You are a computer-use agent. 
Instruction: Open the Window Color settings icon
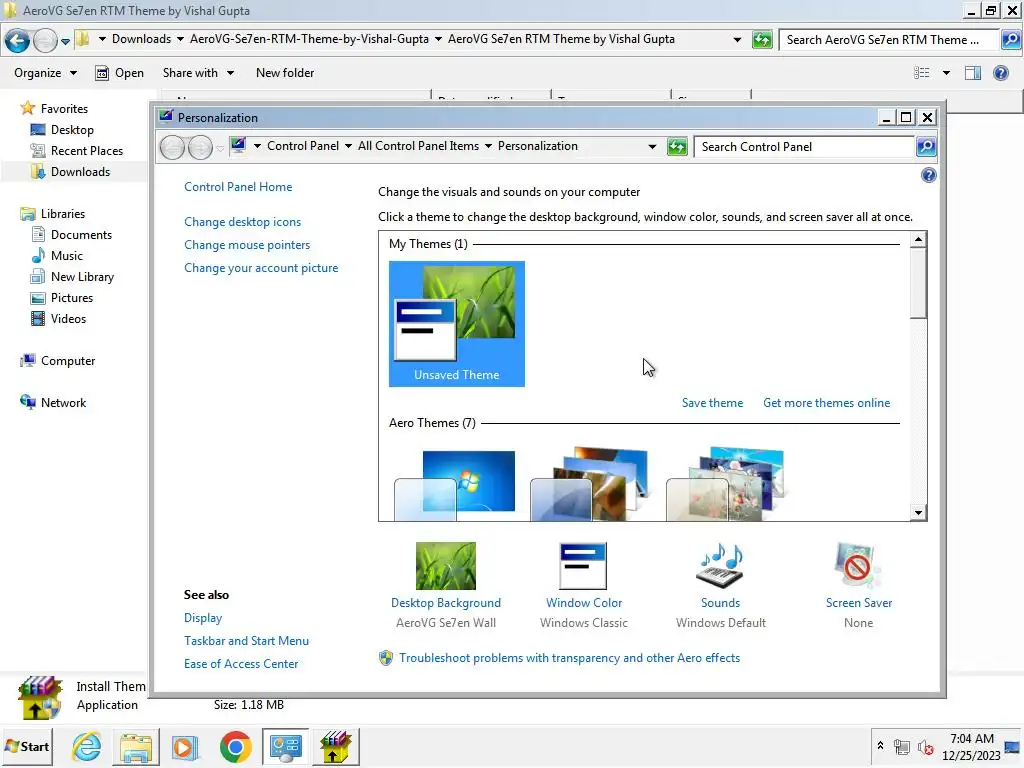tap(583, 566)
